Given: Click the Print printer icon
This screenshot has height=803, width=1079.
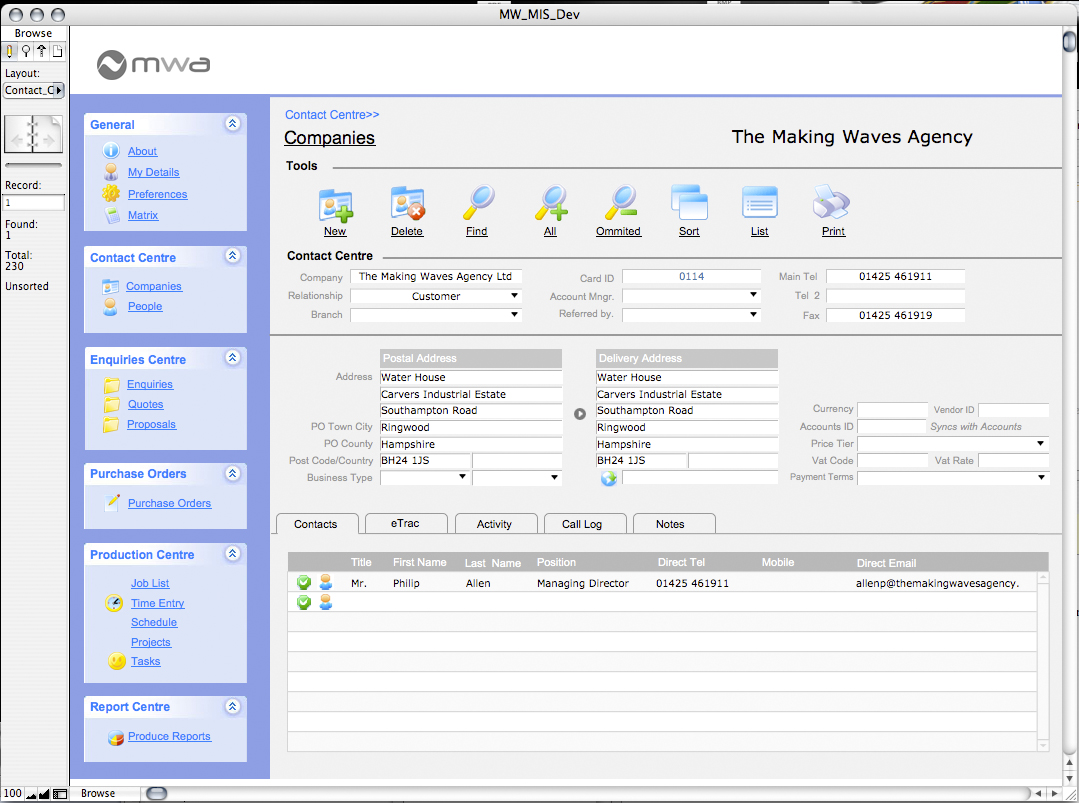Looking at the screenshot, I should [831, 202].
